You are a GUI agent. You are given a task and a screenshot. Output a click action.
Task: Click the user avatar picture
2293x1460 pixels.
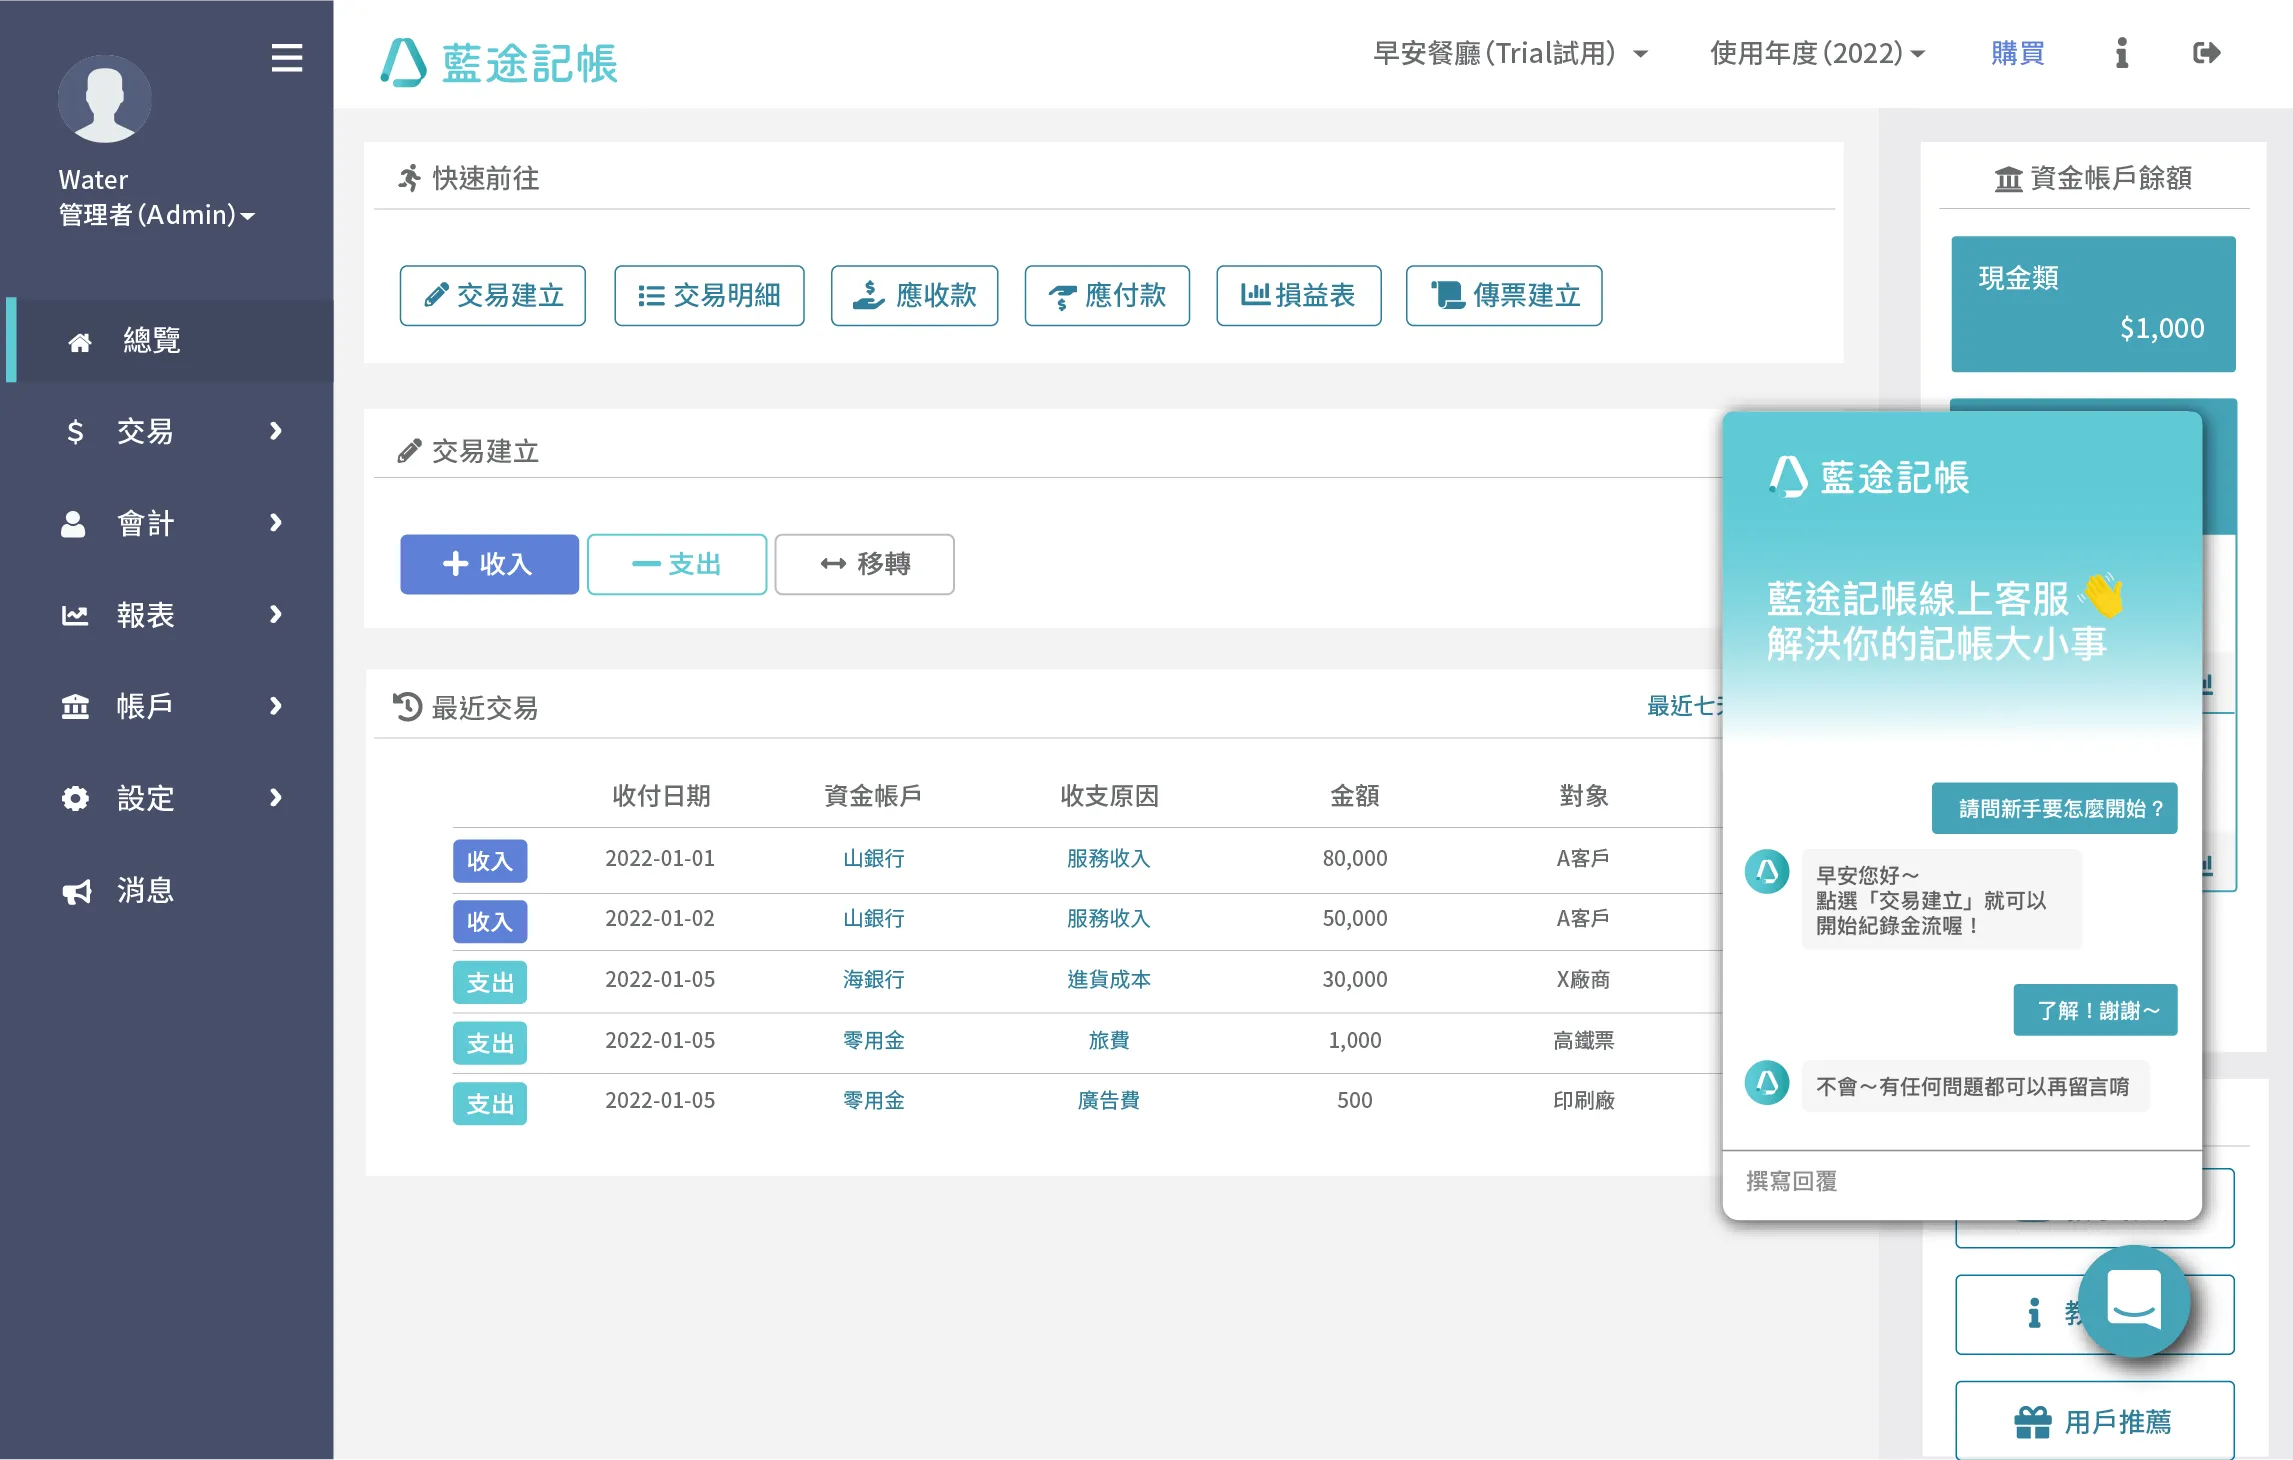coord(104,98)
